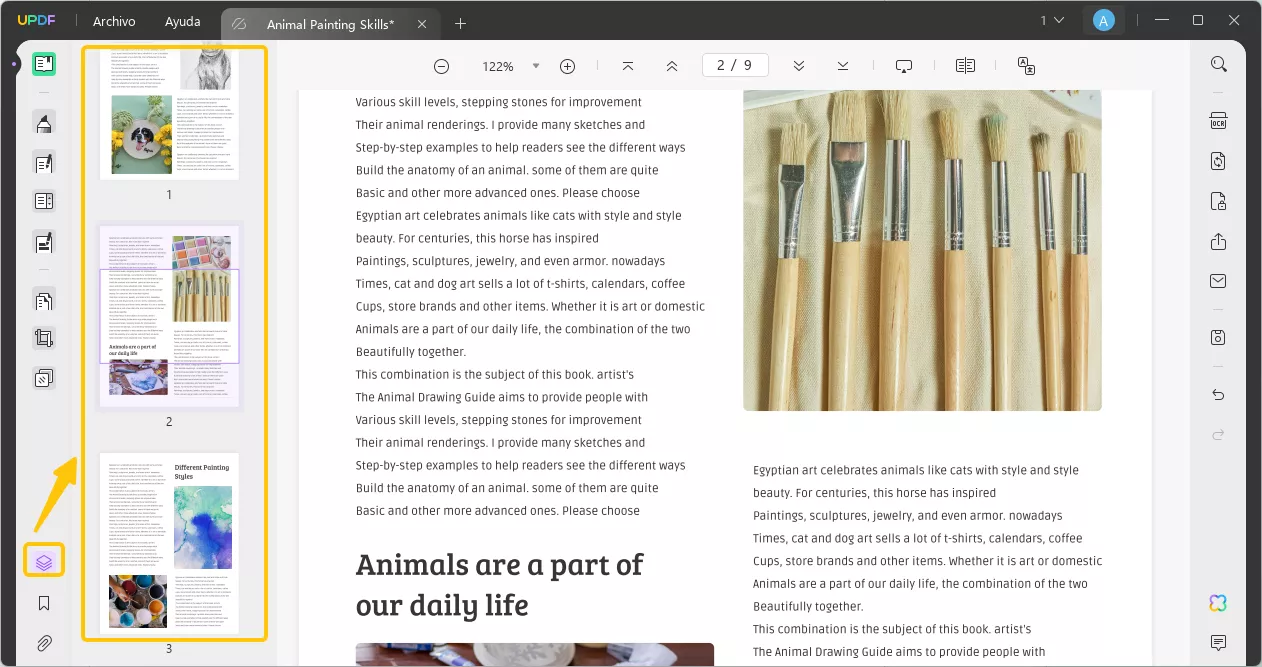Open the Bookmarks panel

tap(43, 603)
